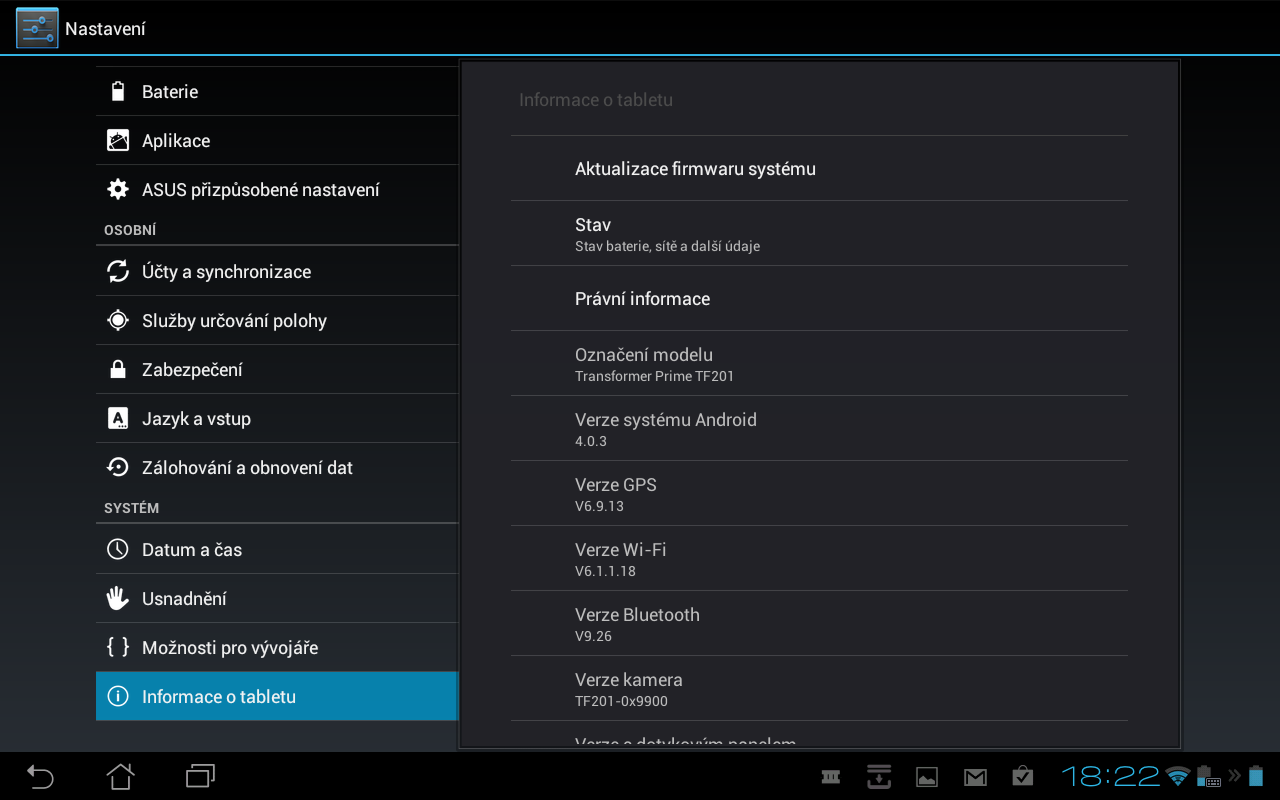Tap the Home navigation icon
This screenshot has height=800, width=1280.
click(x=119, y=776)
